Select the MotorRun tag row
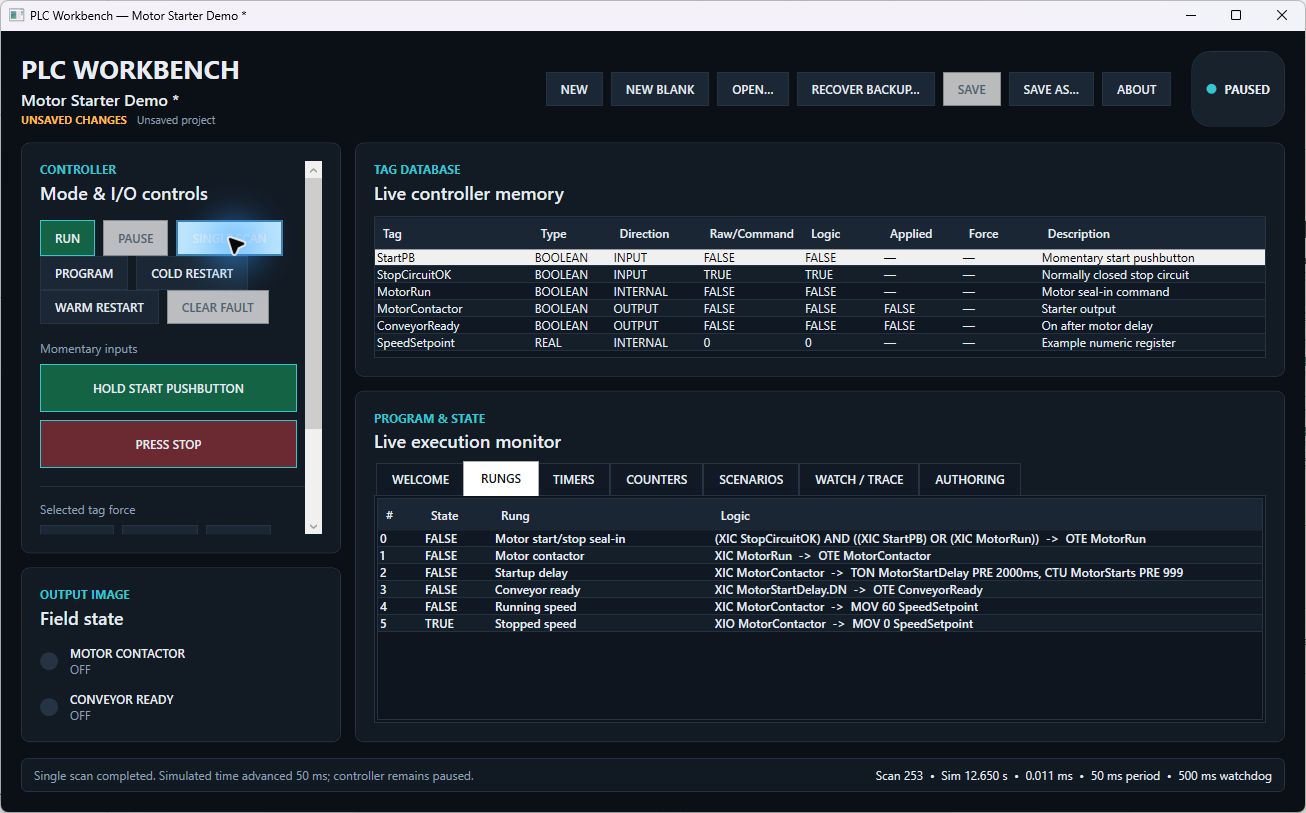The height and width of the screenshot is (813, 1306). 820,292
